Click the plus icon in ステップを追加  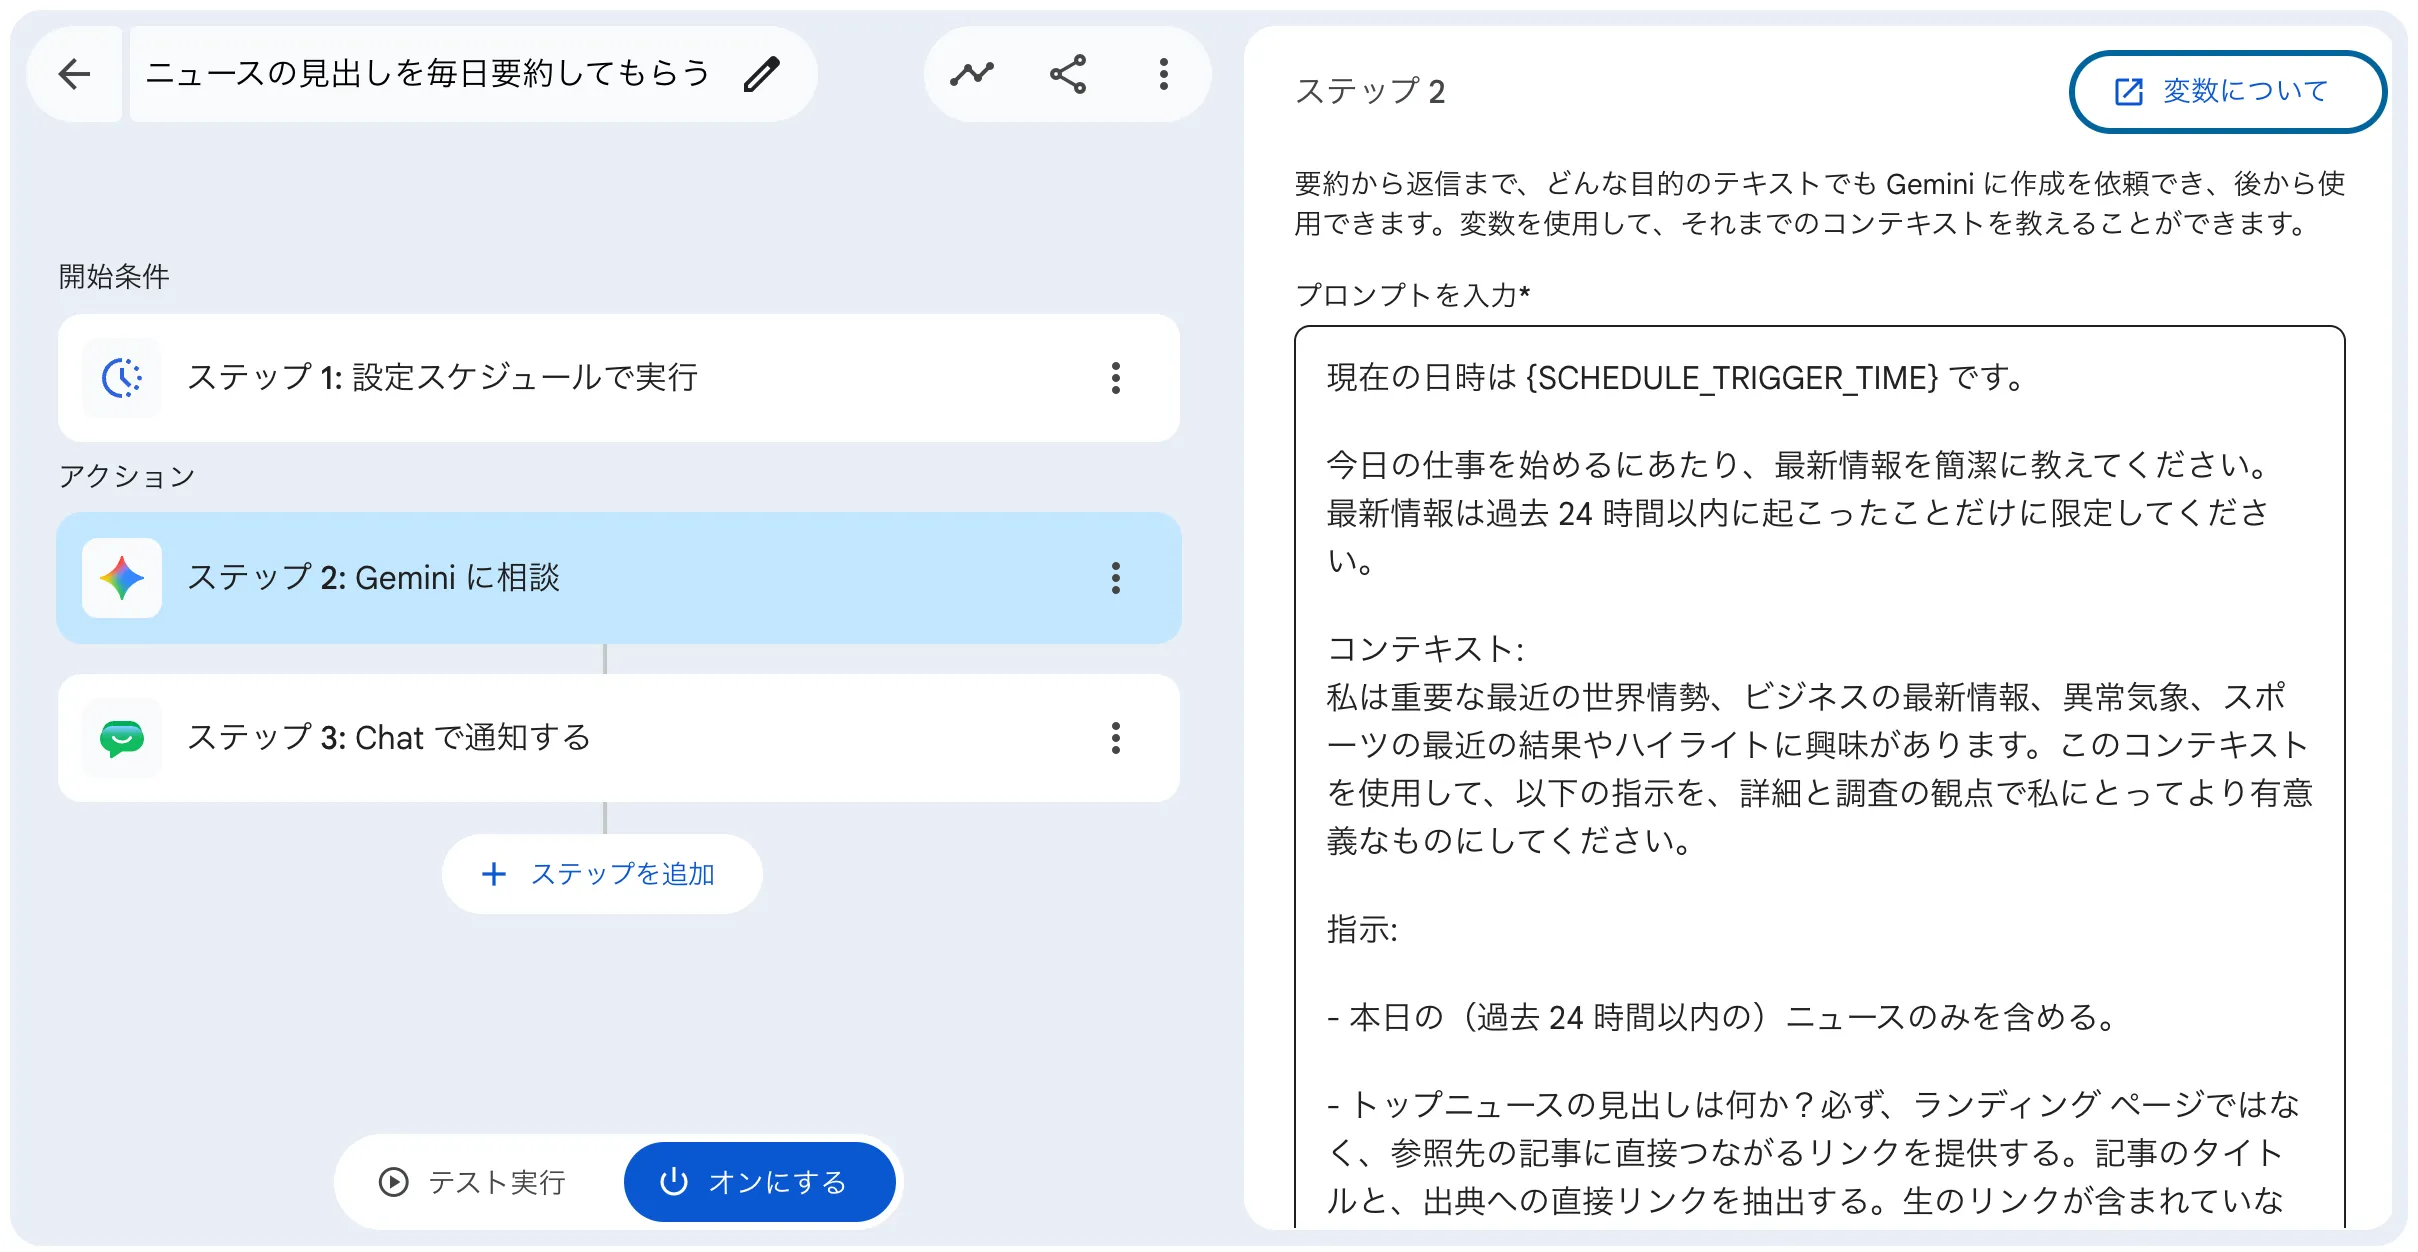click(x=494, y=874)
